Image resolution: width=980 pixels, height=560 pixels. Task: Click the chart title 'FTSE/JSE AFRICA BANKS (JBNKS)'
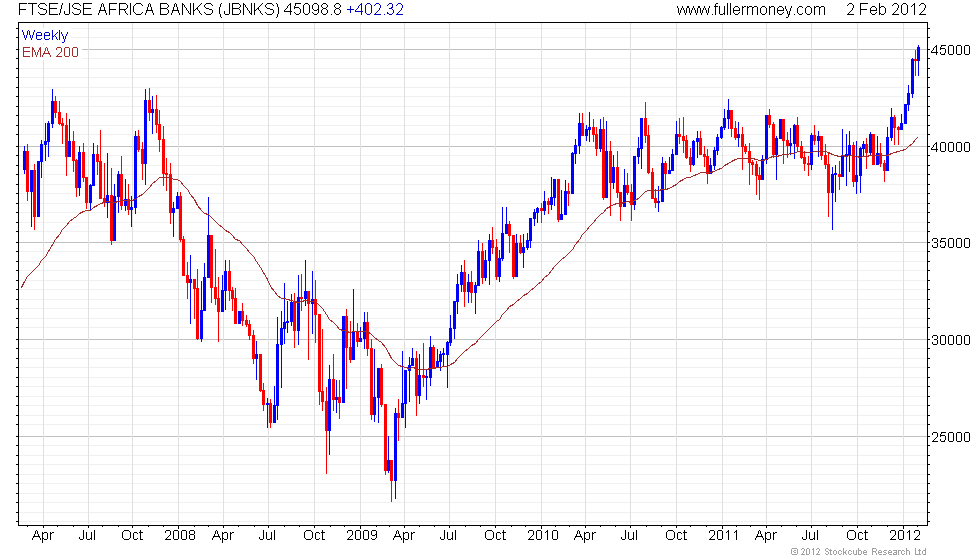[149, 9]
